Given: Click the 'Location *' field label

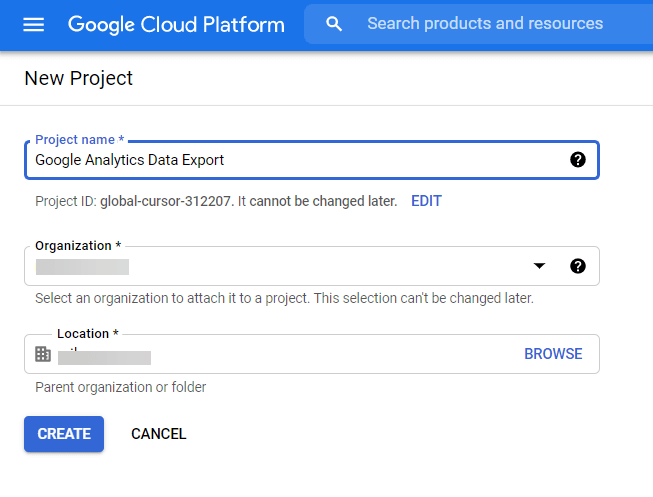Looking at the screenshot, I should pyautogui.click(x=88, y=334).
